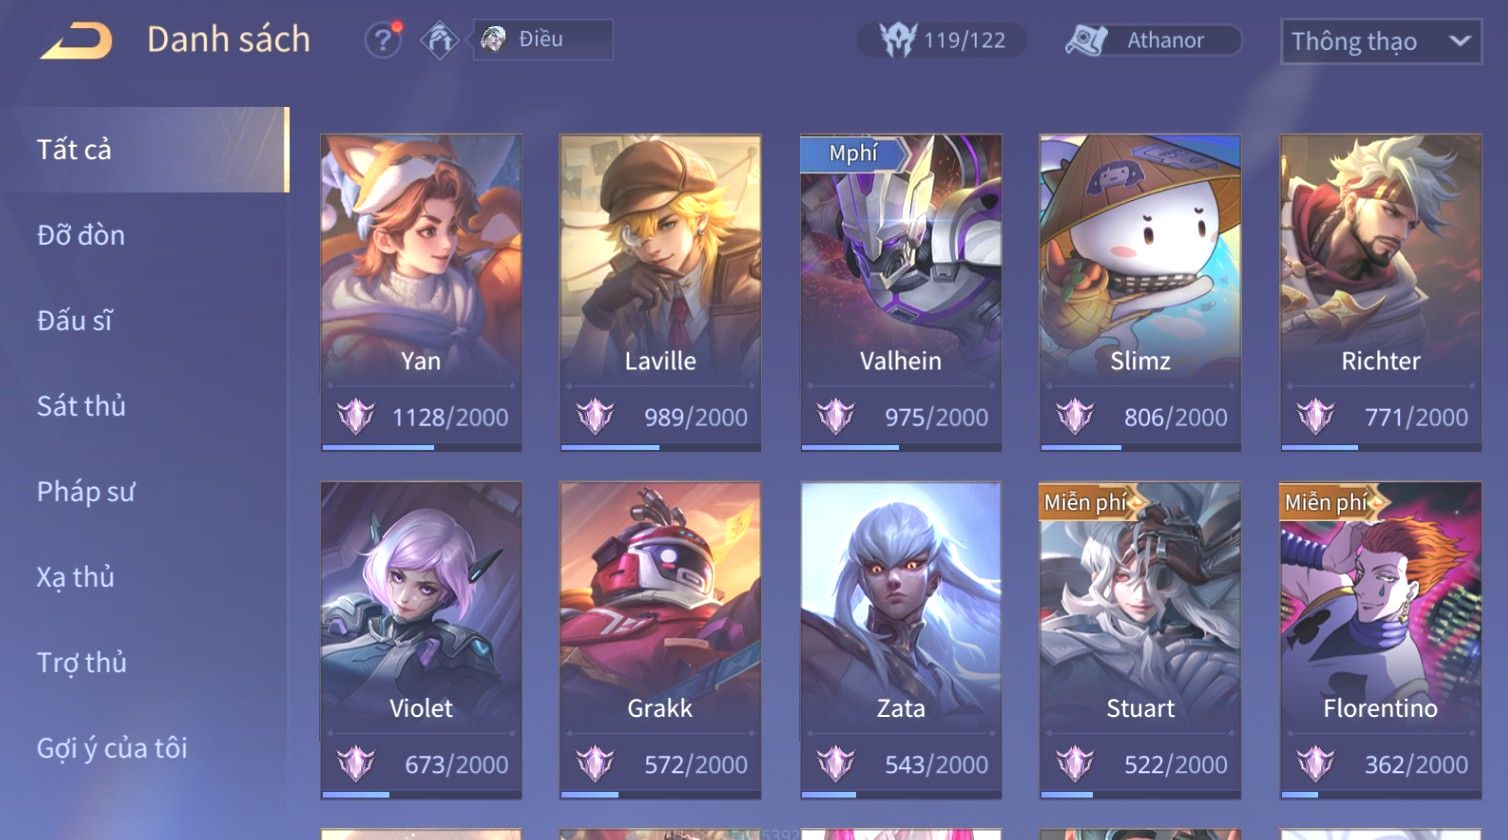The height and width of the screenshot is (840, 1508).
Task: Click the chevron arrow beside Thông thạo
Action: pyautogui.click(x=1459, y=41)
